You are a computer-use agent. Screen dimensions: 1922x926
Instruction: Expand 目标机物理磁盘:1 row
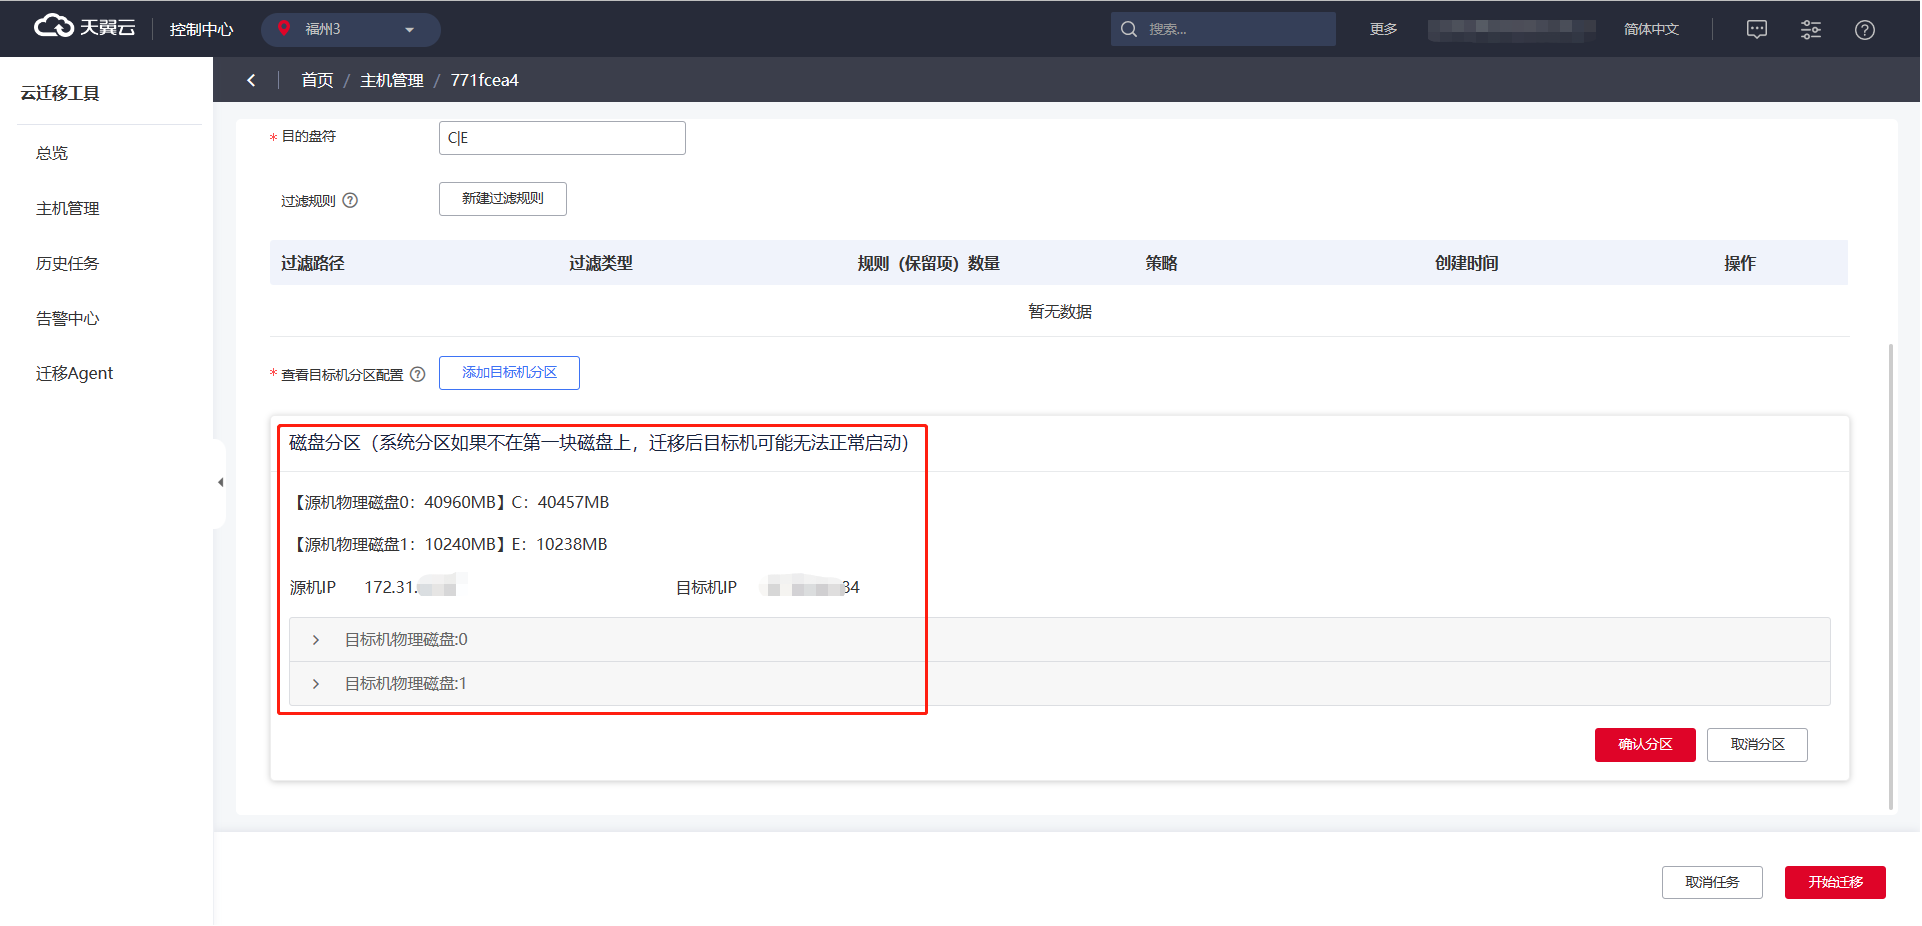click(x=316, y=684)
